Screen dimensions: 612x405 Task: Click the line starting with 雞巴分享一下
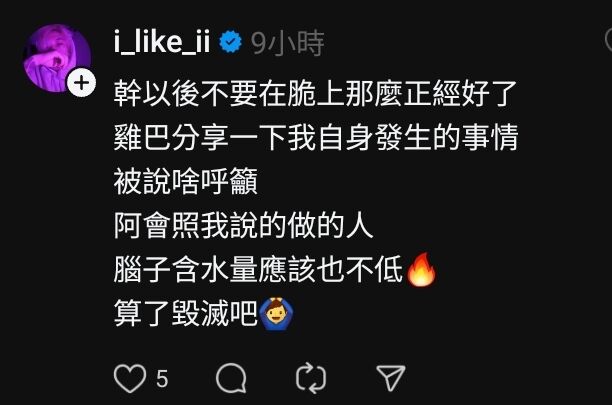click(x=316, y=137)
